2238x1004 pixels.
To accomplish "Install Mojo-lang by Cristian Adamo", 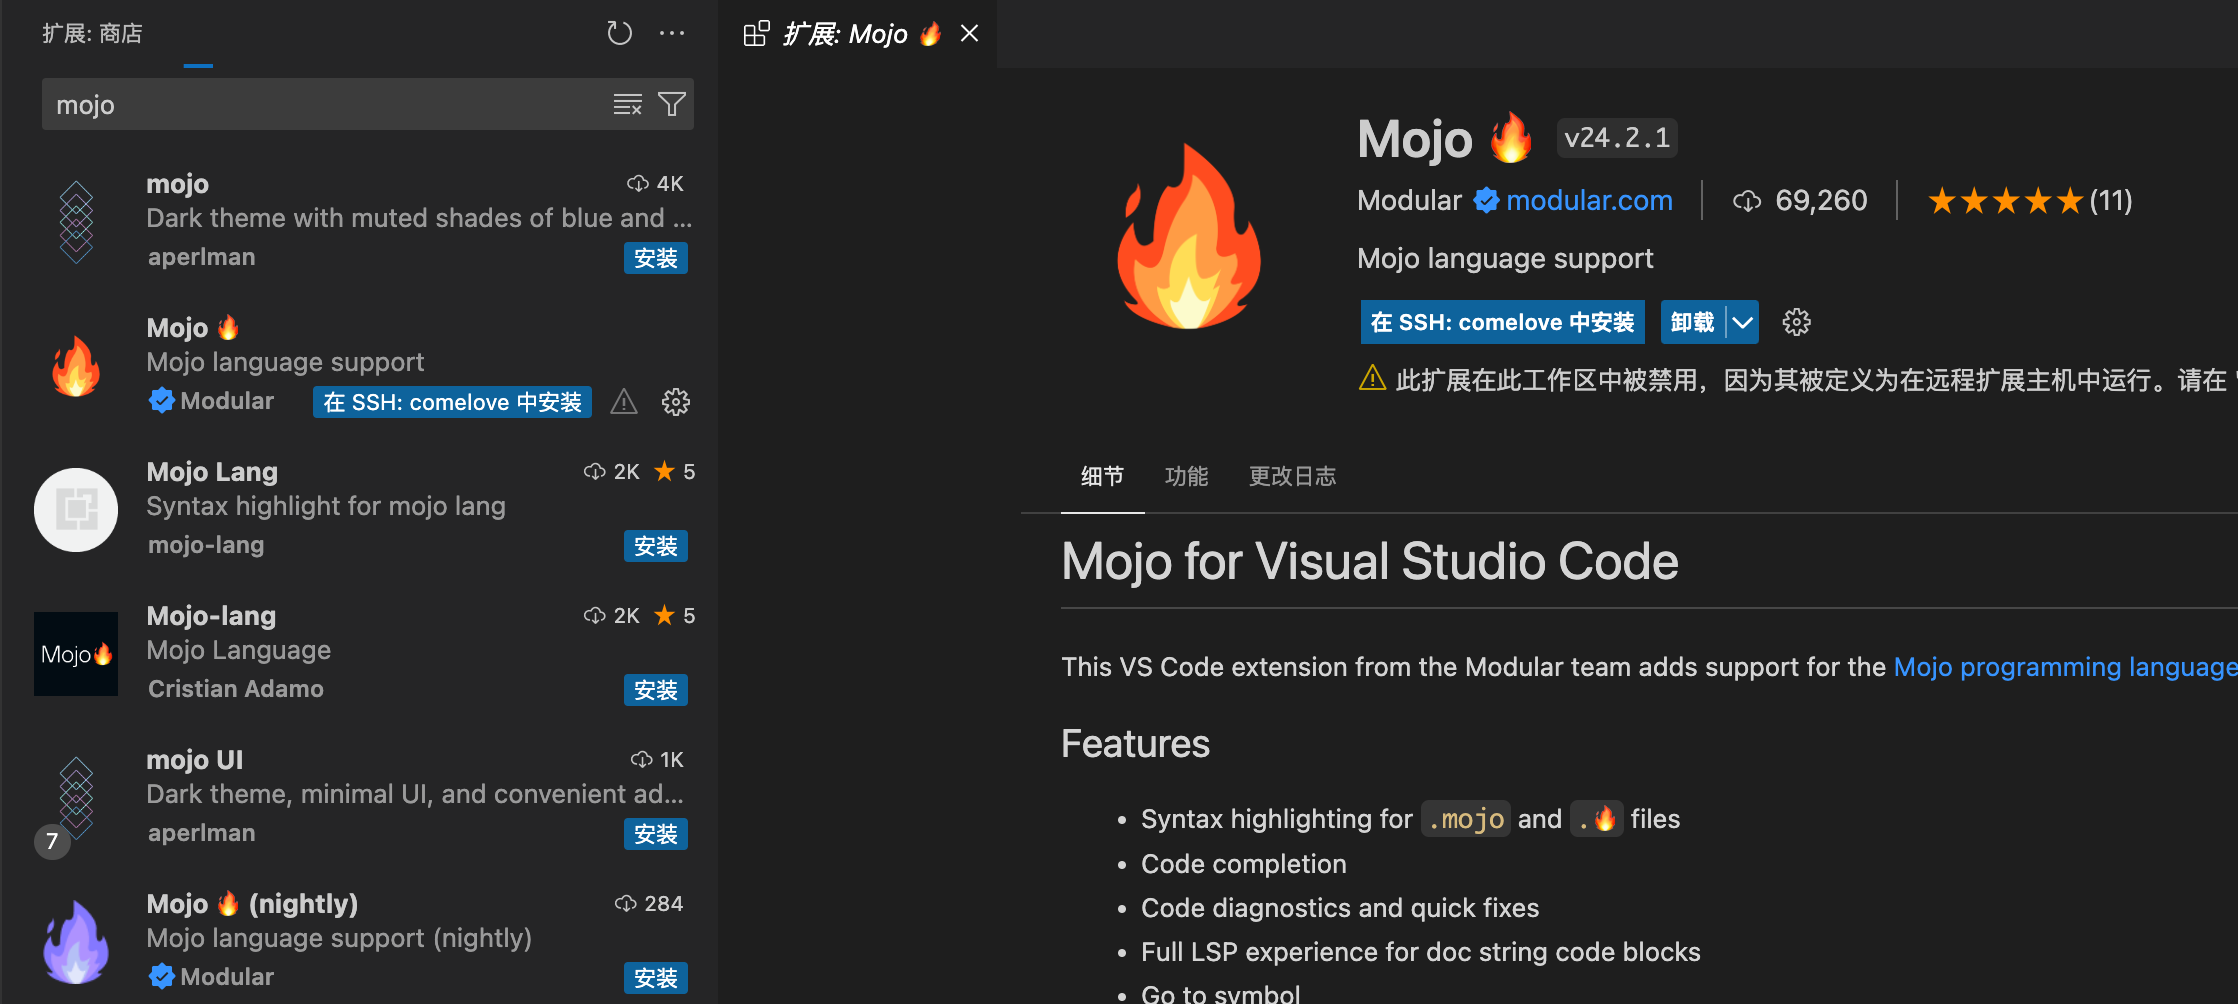I will [x=655, y=690].
